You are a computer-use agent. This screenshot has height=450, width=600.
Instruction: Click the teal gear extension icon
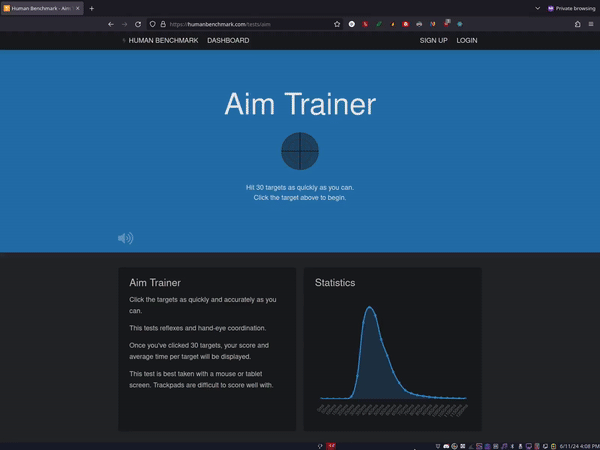coord(460,24)
